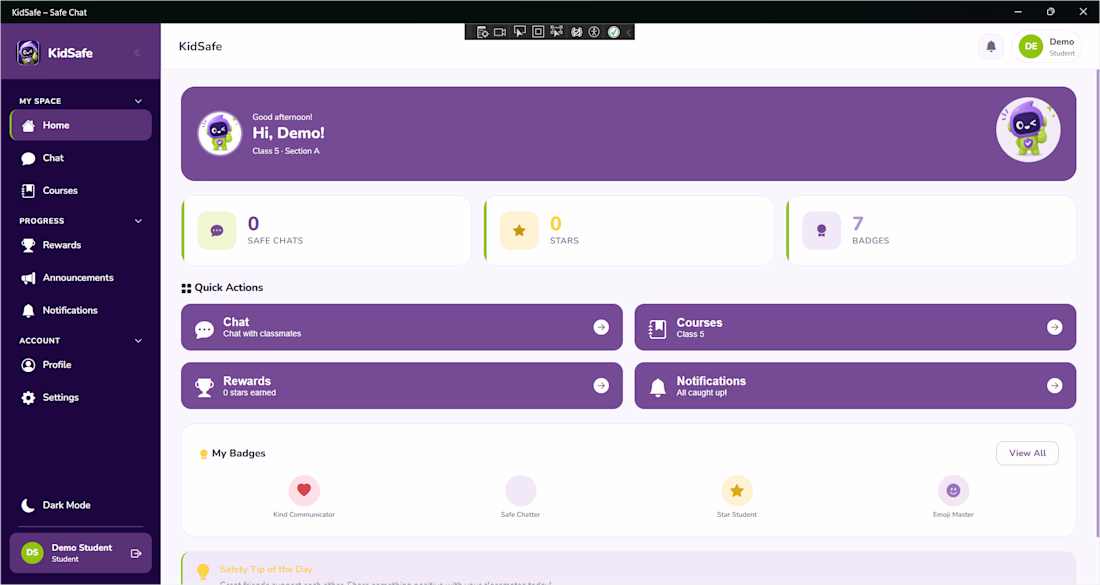
Task: Click the logout icon beside Demo Student
Action: [x=136, y=553]
